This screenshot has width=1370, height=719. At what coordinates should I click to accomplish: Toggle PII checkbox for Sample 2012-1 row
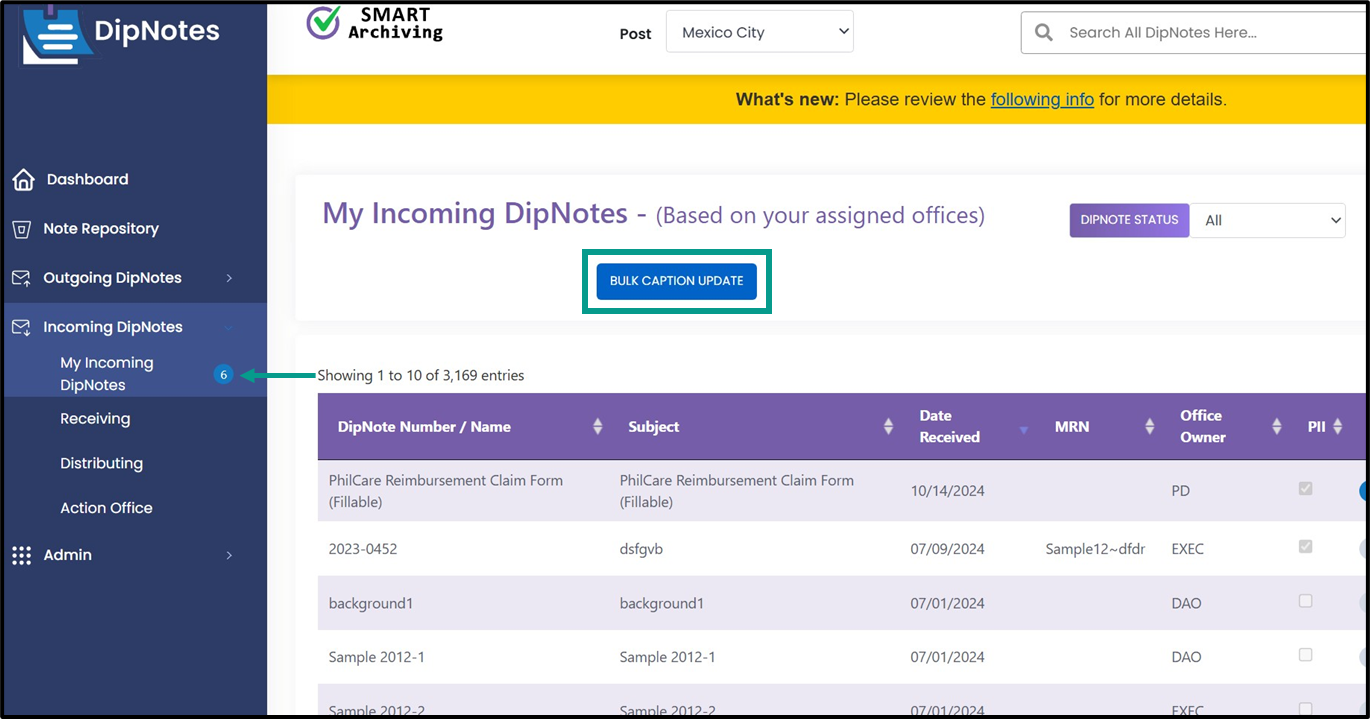click(1305, 655)
